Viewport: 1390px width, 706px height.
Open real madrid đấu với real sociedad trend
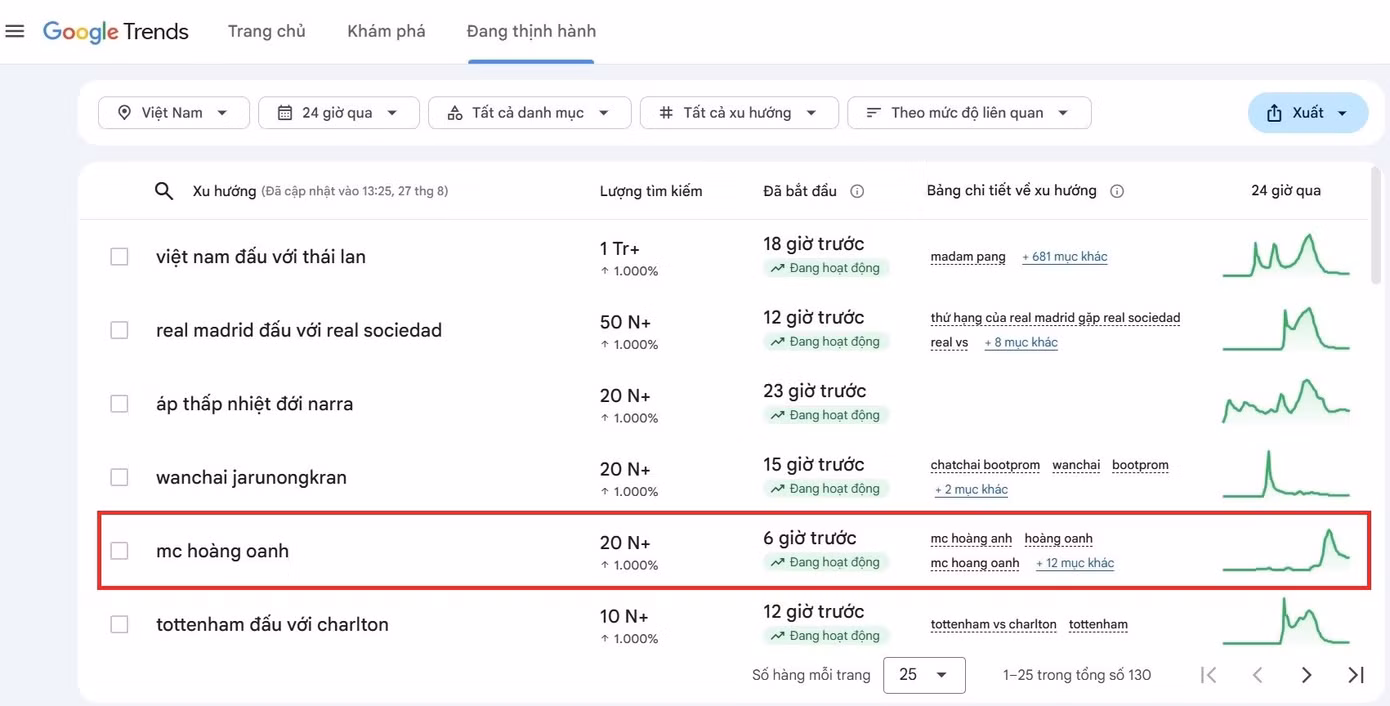click(x=299, y=330)
